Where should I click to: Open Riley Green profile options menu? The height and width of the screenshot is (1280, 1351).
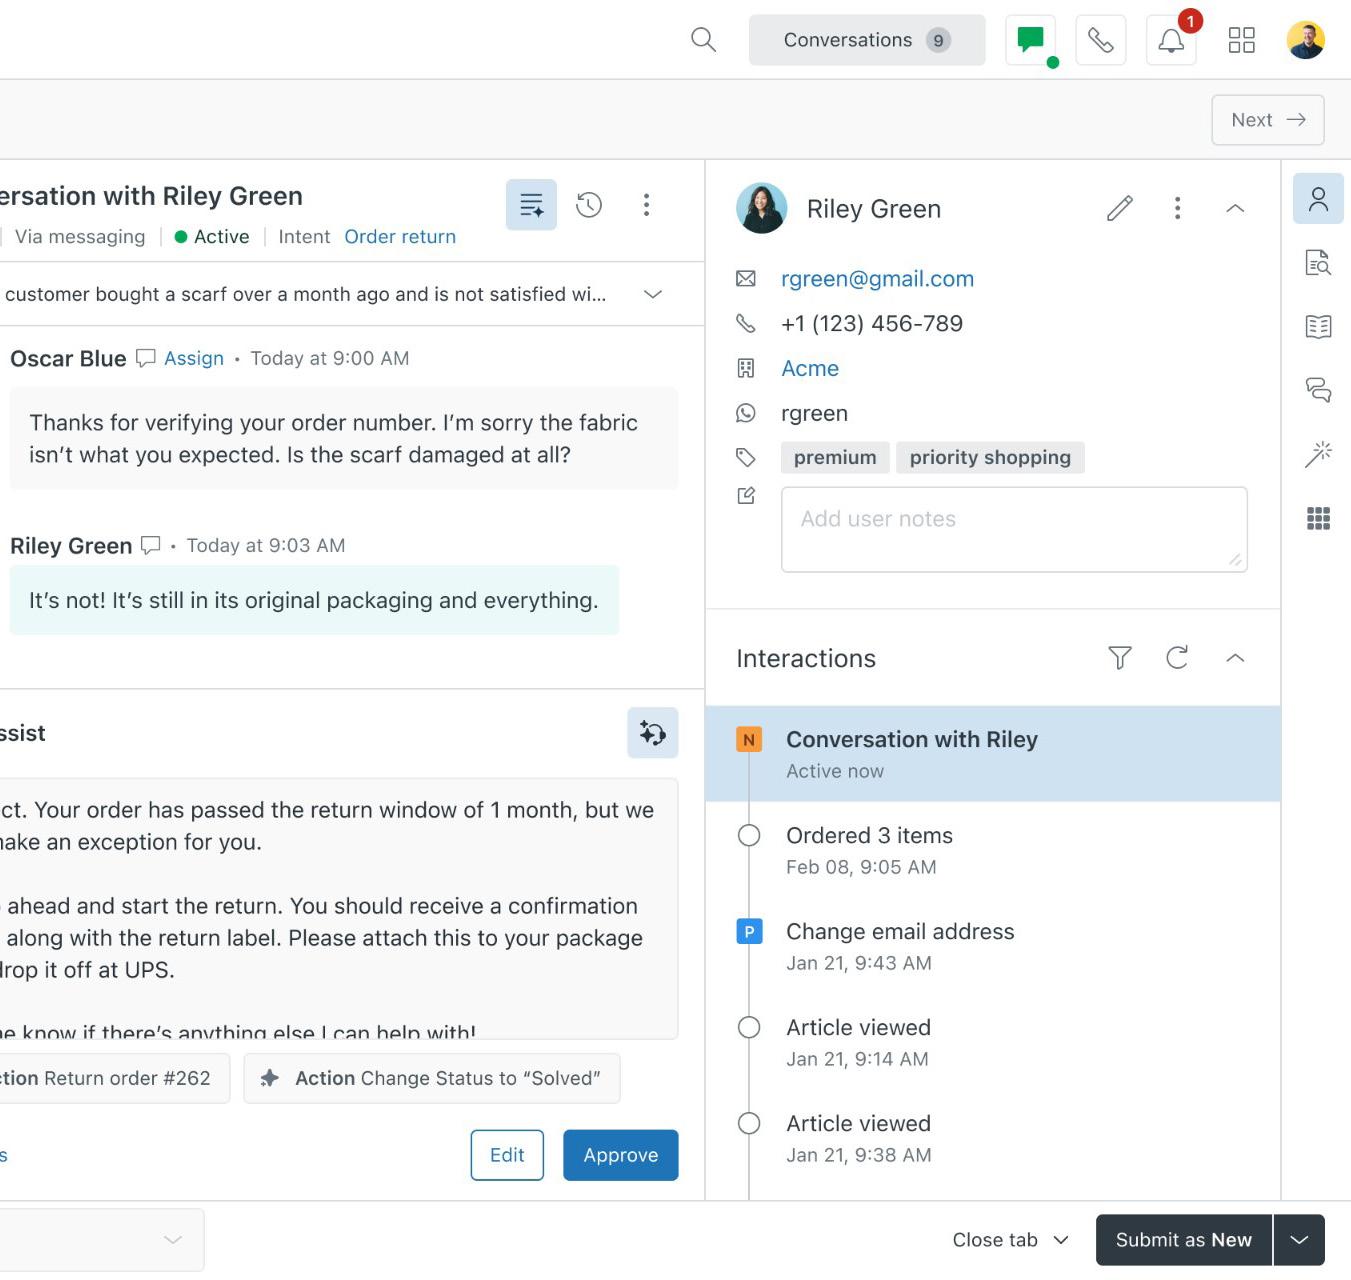1177,208
